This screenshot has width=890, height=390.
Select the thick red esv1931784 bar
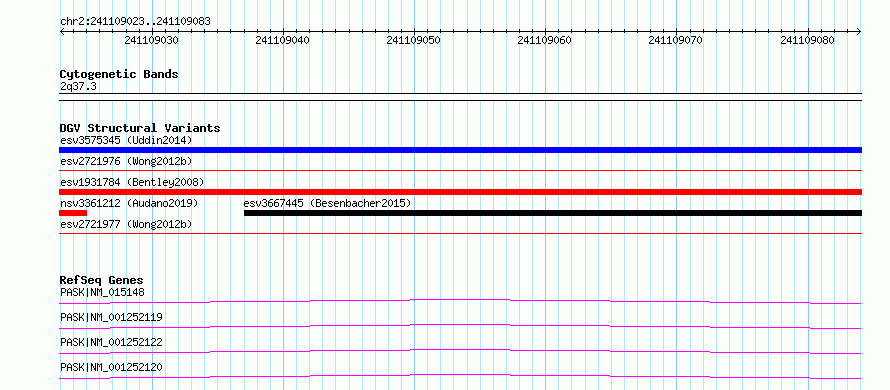tap(460, 192)
